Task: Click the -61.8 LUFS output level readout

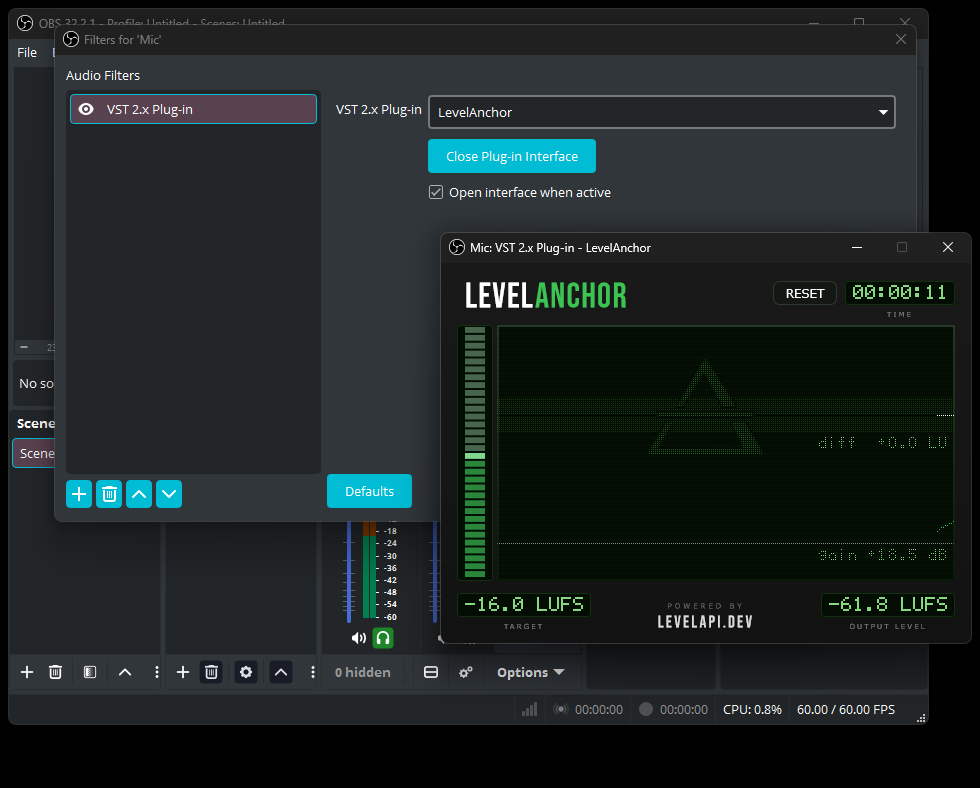Action: pyautogui.click(x=888, y=604)
